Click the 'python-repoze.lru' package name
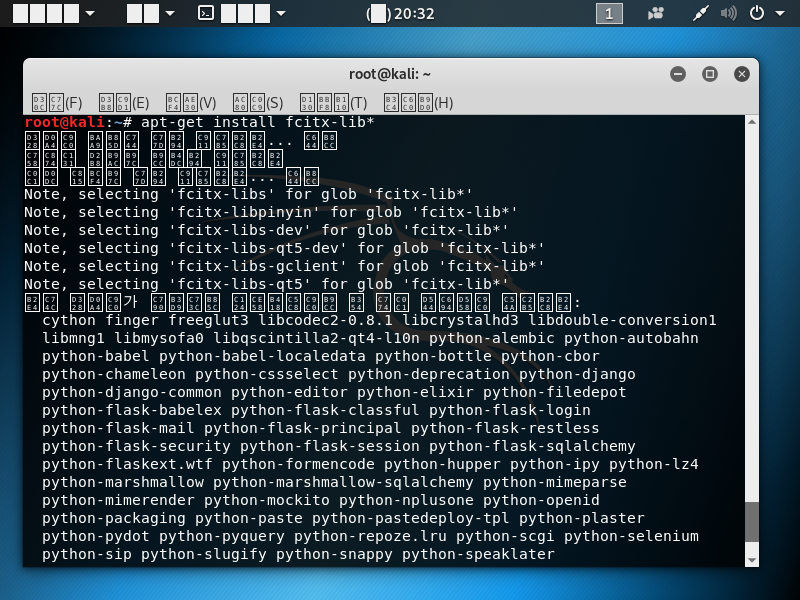This screenshot has width=800, height=600. pos(370,536)
